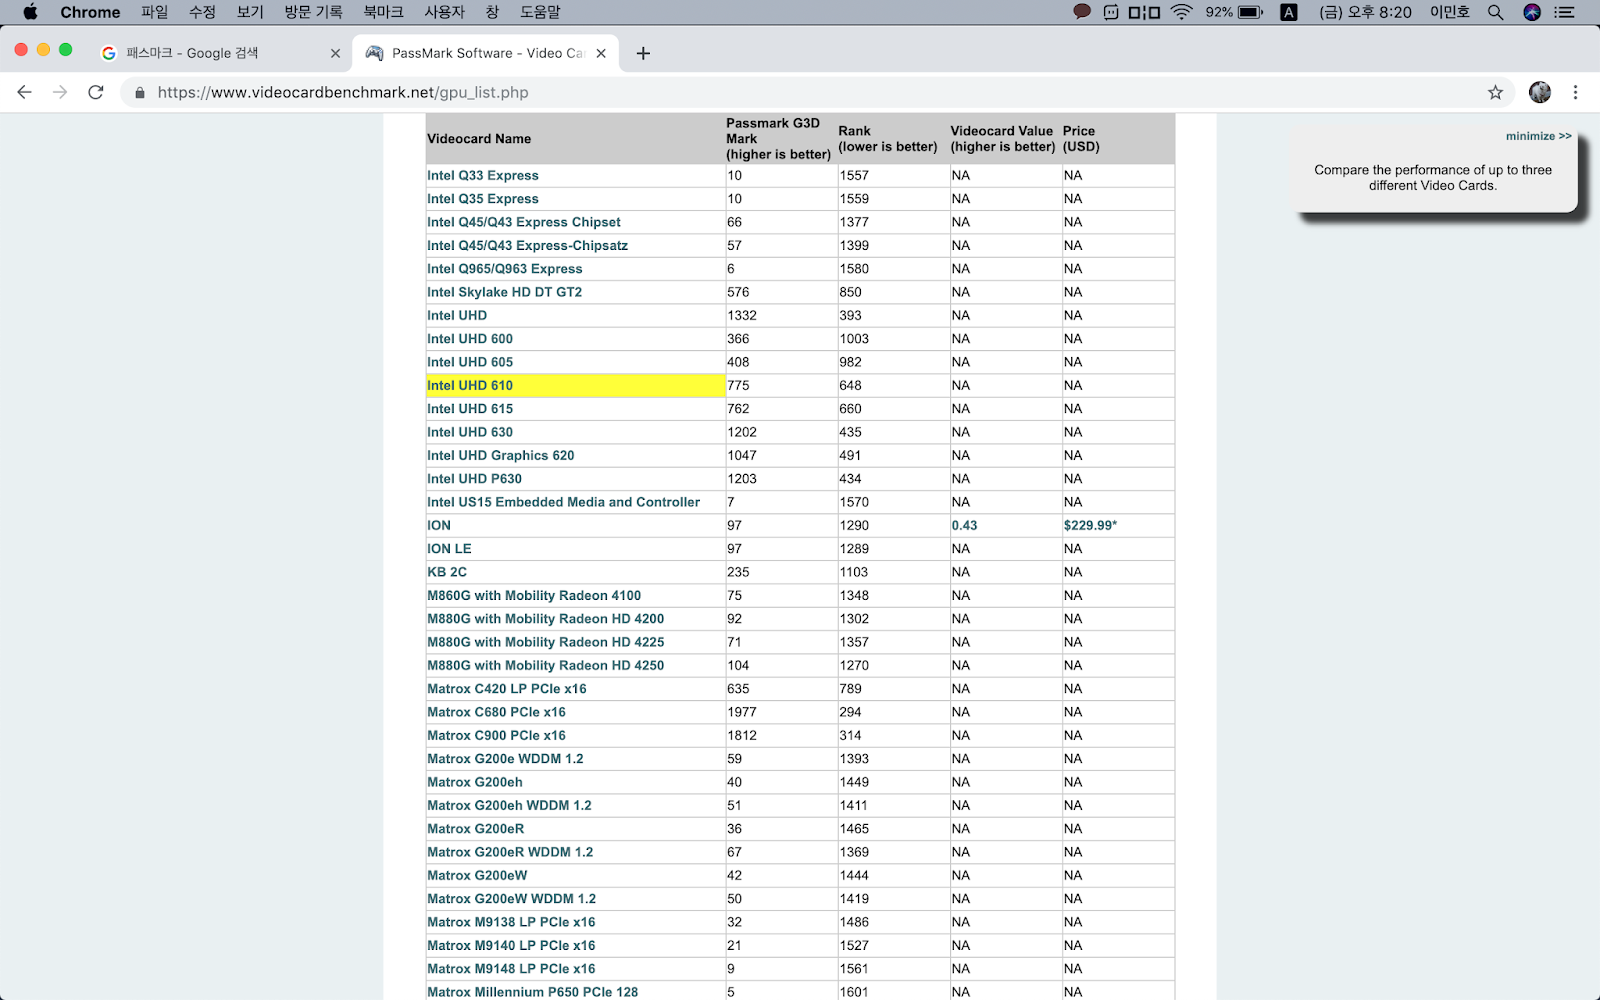
Task: Close the PassMark Software tab
Action: click(601, 53)
